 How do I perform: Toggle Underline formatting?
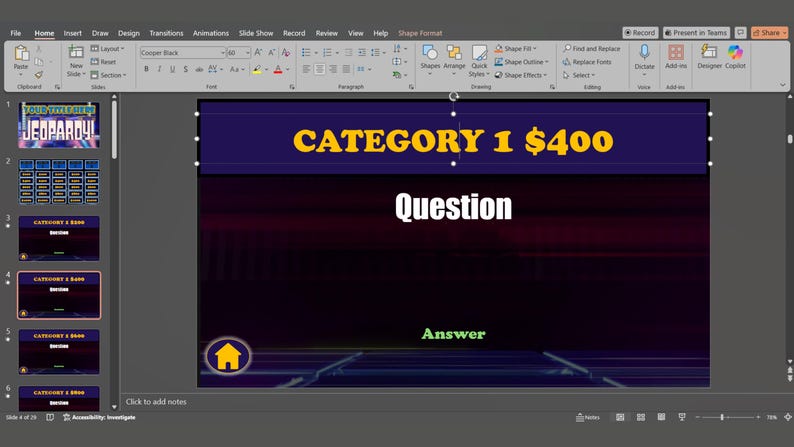tap(173, 69)
